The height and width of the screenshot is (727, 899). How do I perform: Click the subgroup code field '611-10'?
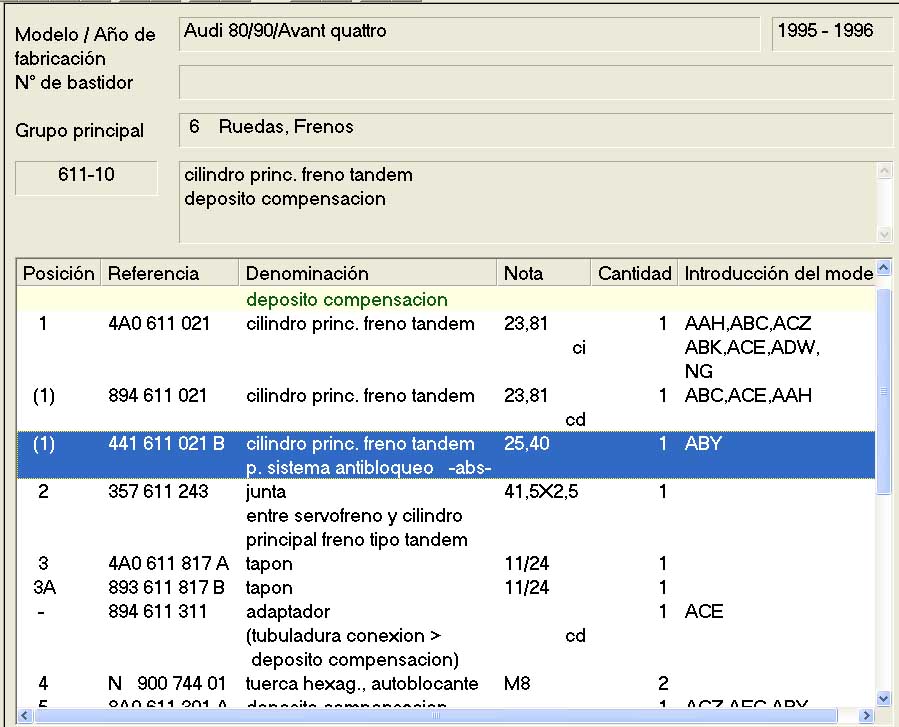click(86, 178)
